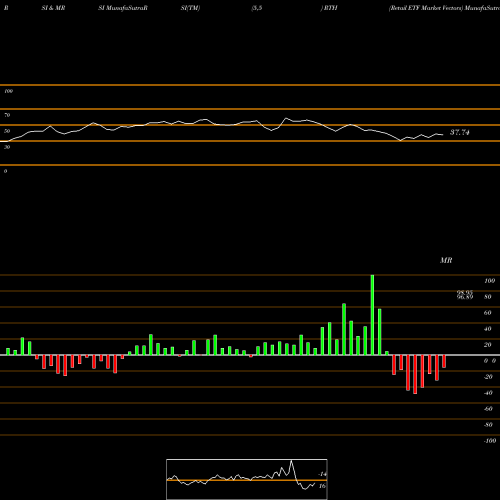Click the longest red MR histogram bar
This screenshot has height=500, width=500.
tap(415, 374)
